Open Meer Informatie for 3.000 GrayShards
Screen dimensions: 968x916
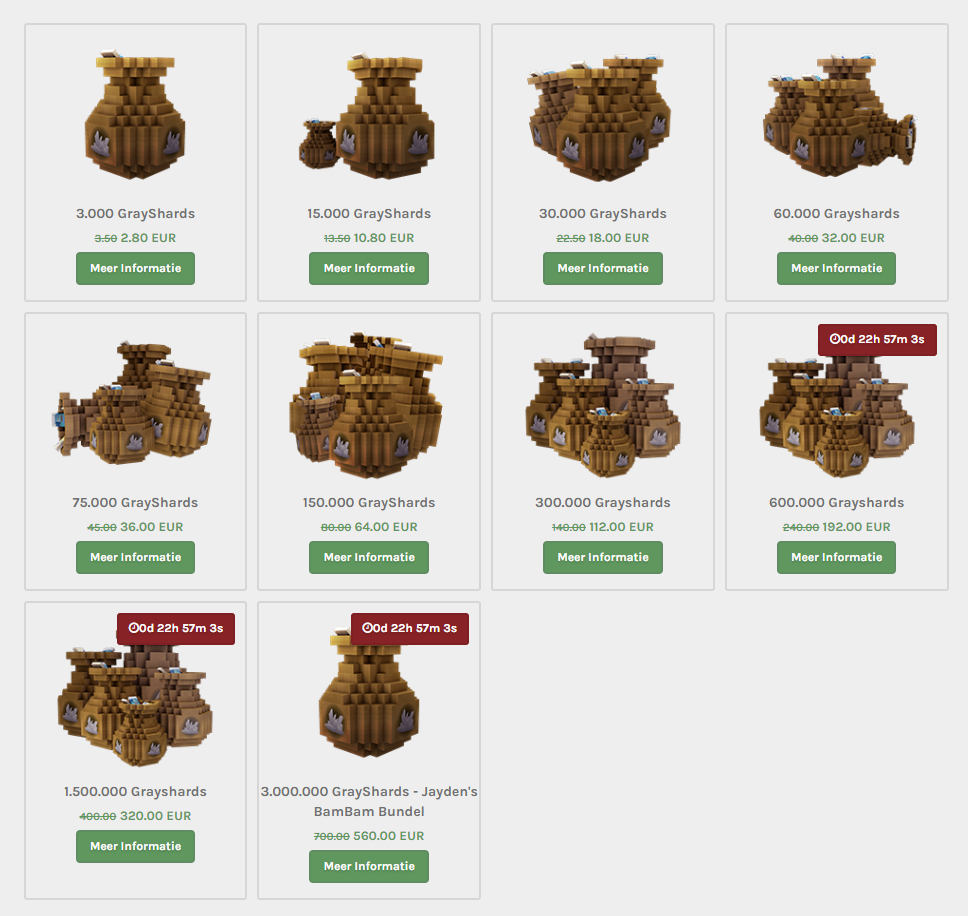coord(135,269)
